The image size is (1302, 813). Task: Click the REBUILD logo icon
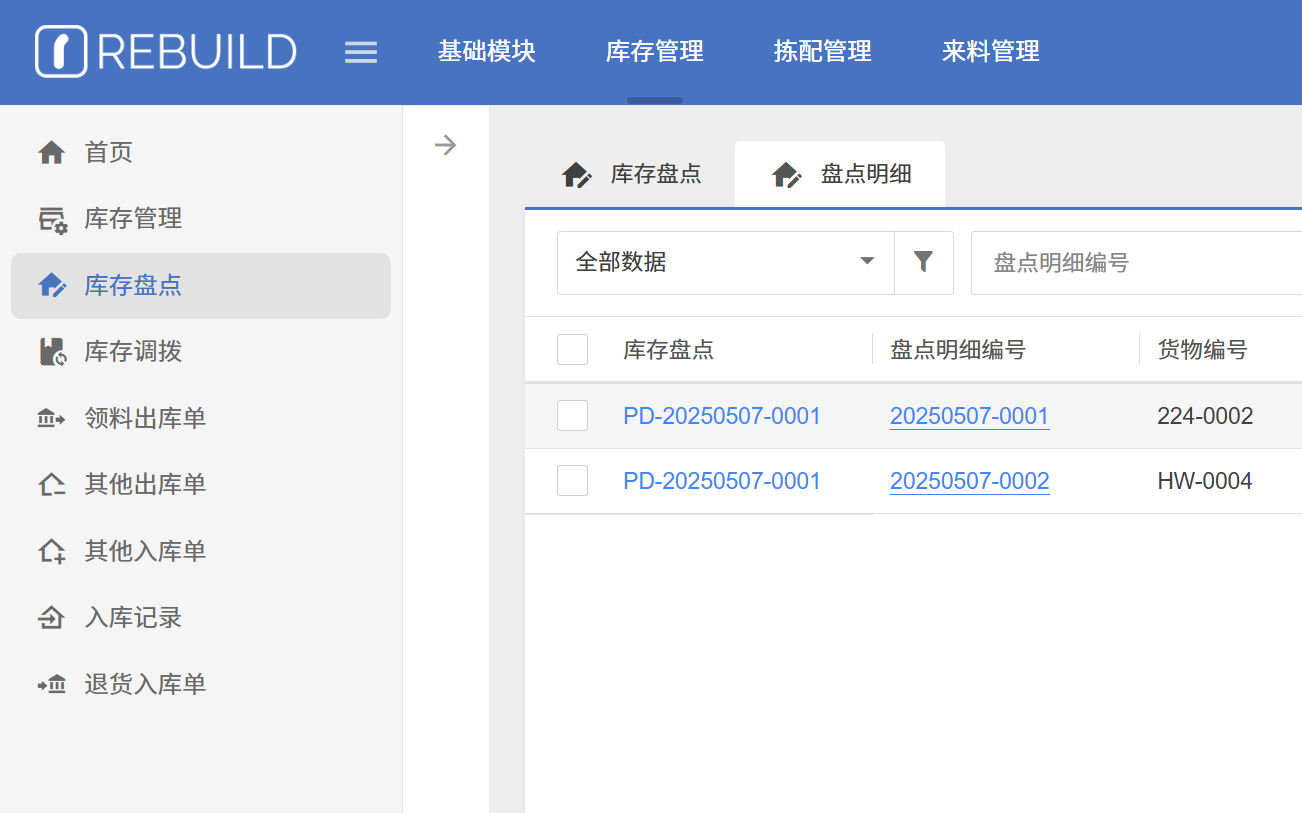click(61, 51)
